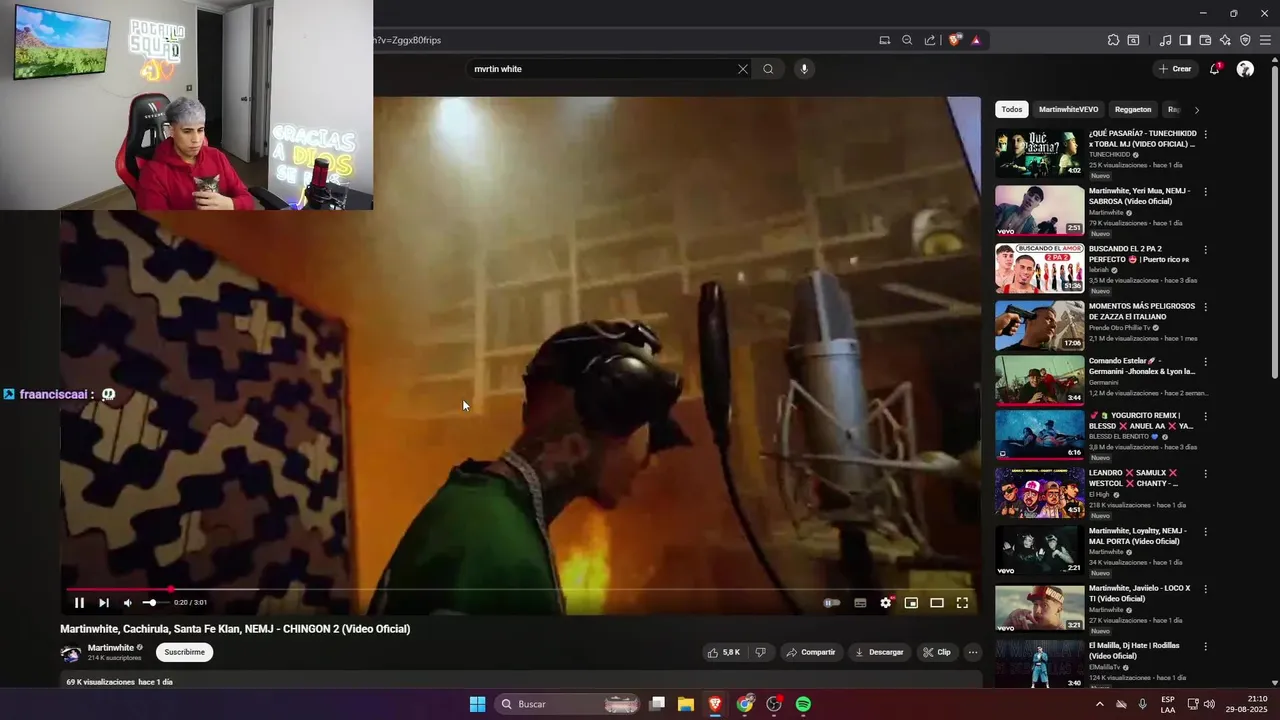Open the YouTube account avatar menu

pyautogui.click(x=1245, y=69)
